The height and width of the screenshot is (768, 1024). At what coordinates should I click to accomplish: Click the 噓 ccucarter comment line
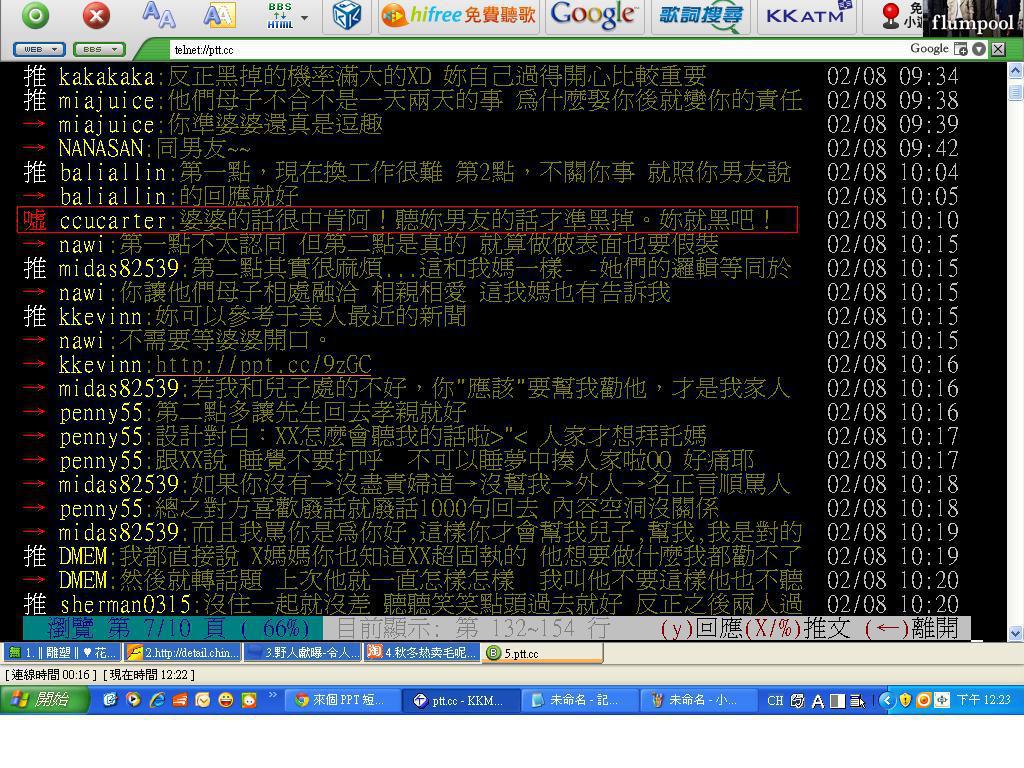tap(407, 220)
